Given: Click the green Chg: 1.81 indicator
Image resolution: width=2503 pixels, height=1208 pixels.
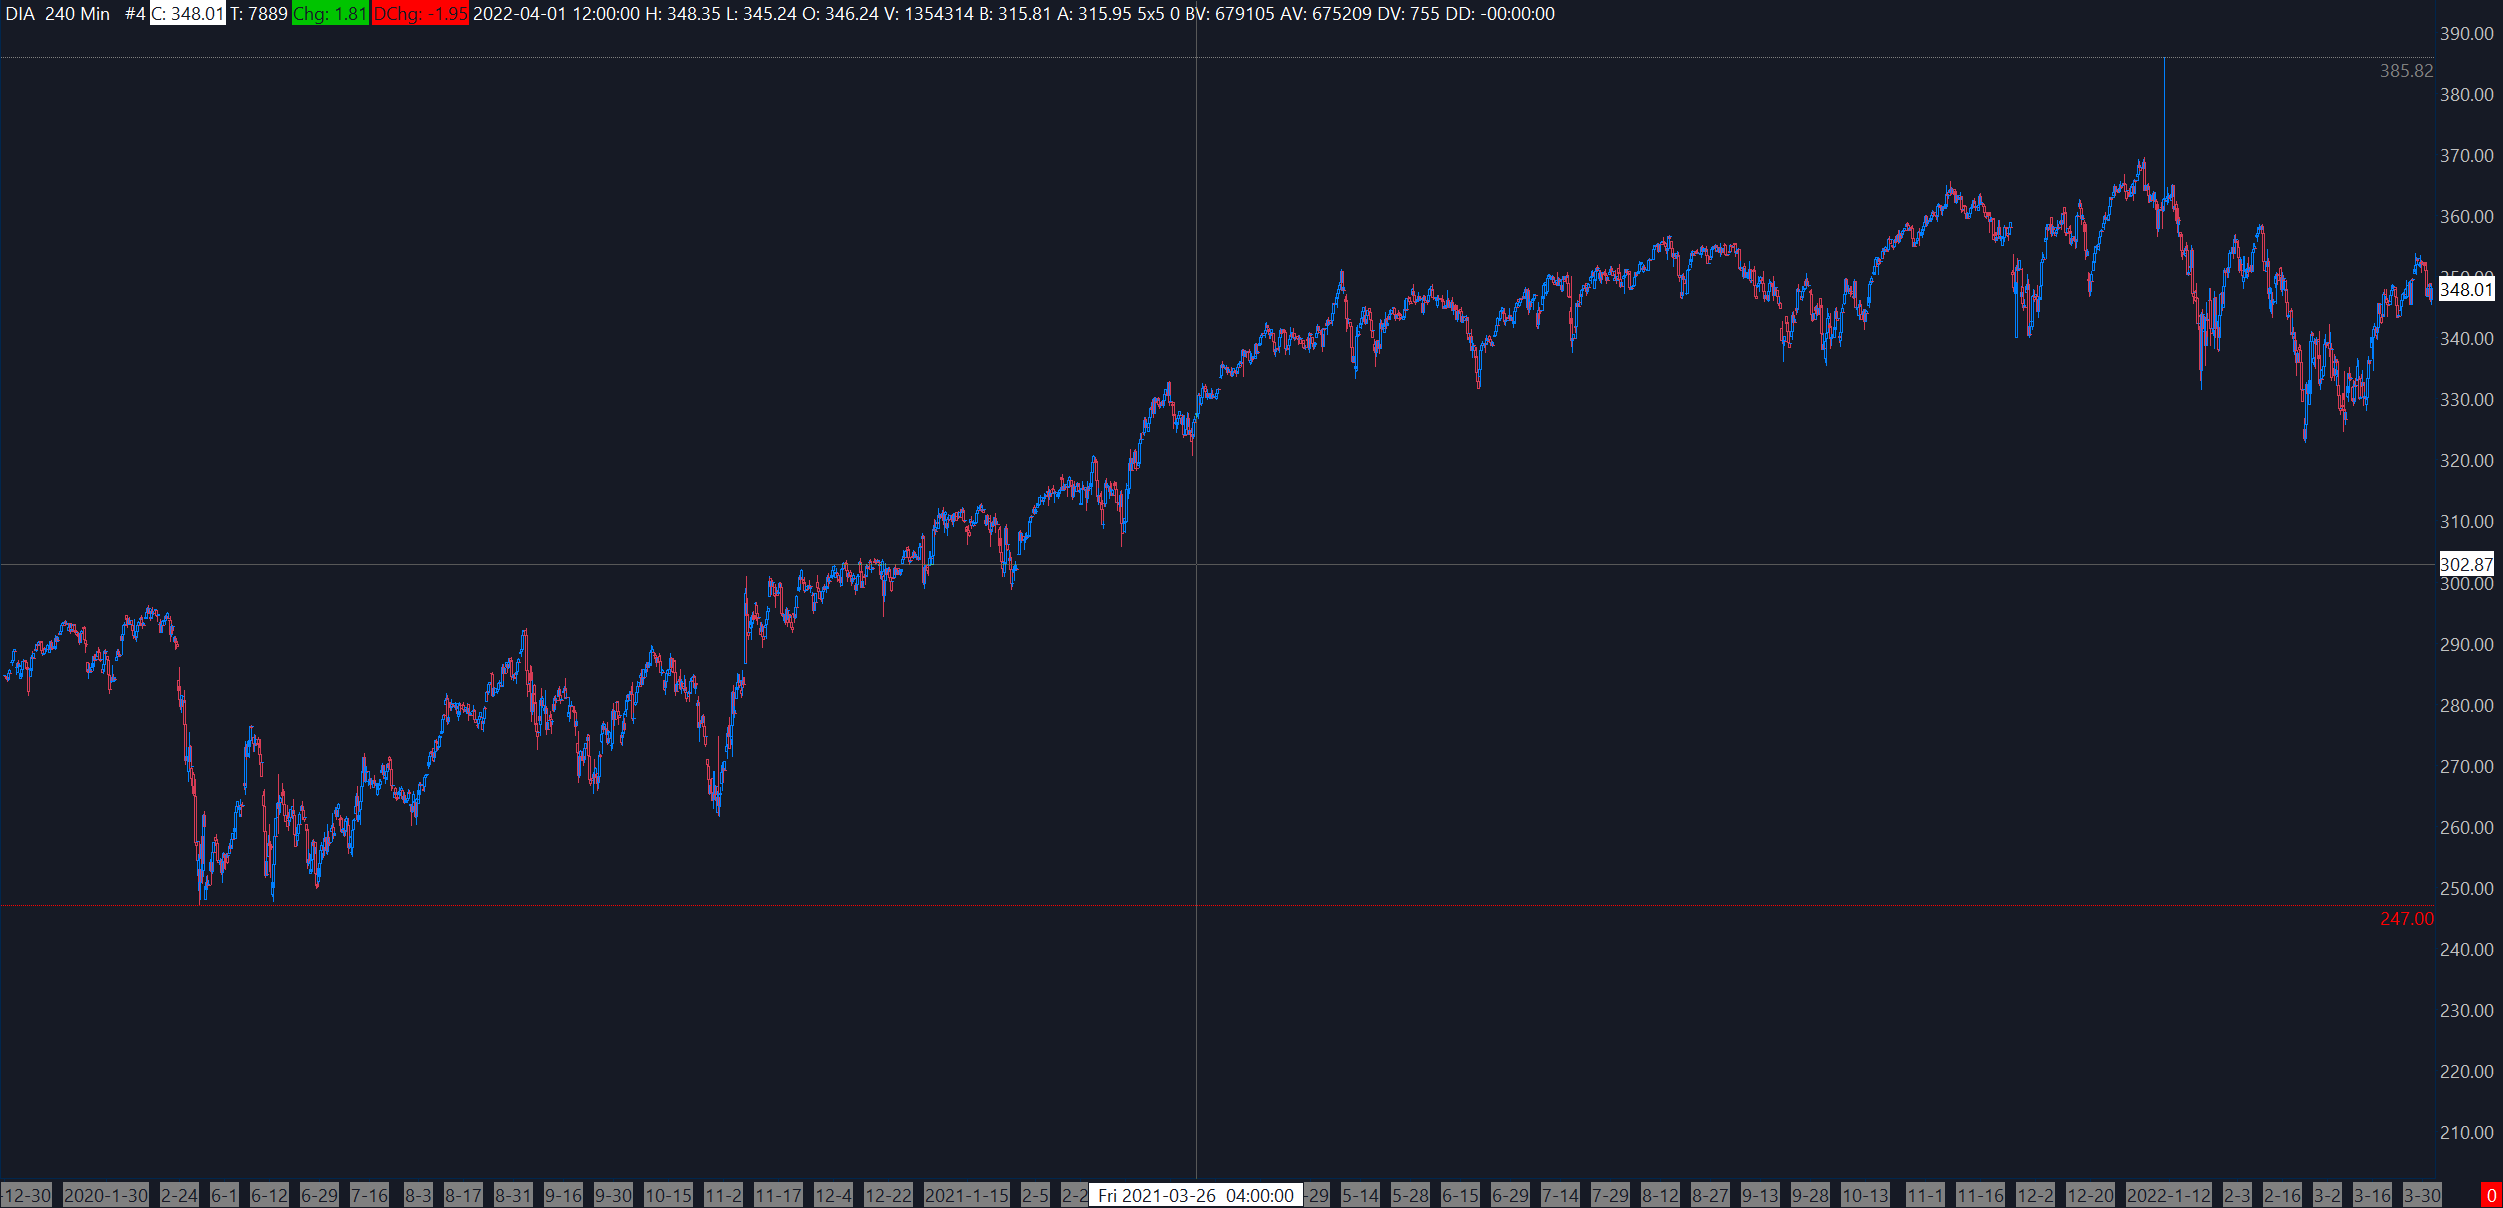Looking at the screenshot, I should (x=330, y=14).
